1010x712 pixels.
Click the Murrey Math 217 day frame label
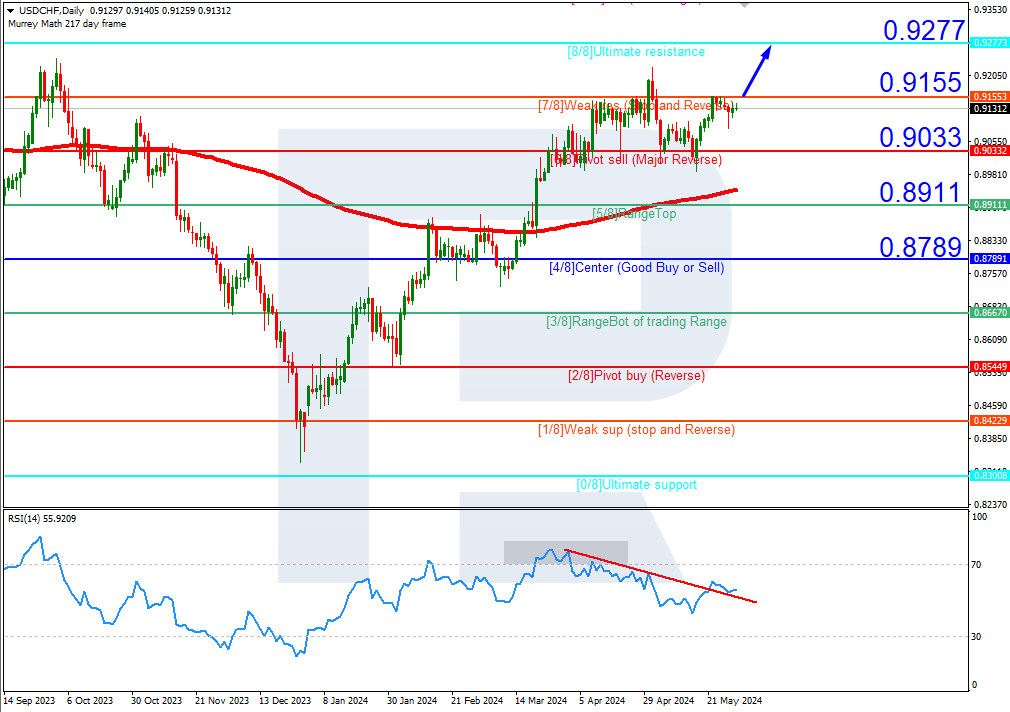(x=67, y=24)
